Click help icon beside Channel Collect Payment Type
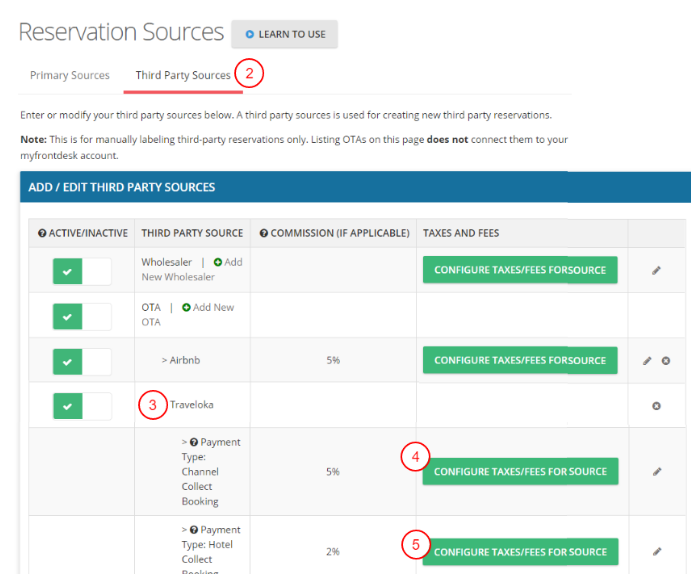Screen dimensions: 691x574 193,442
